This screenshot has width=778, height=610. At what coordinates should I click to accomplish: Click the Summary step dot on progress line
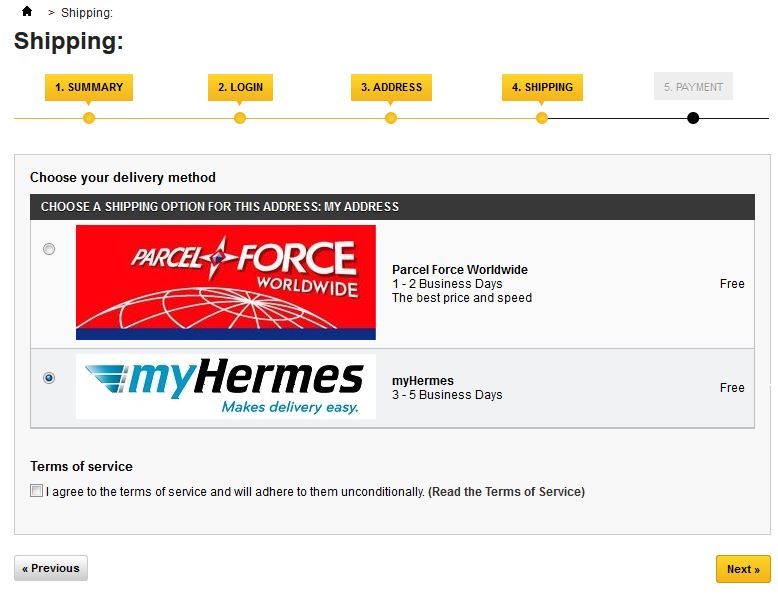click(x=89, y=118)
